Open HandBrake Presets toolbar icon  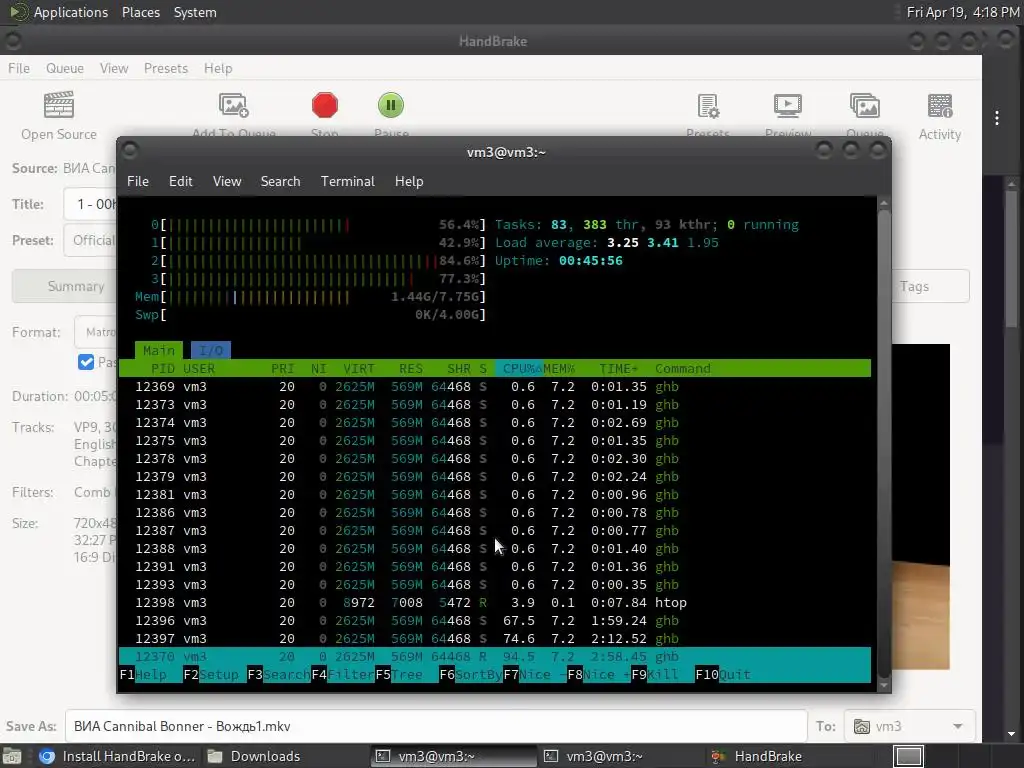[x=708, y=106]
